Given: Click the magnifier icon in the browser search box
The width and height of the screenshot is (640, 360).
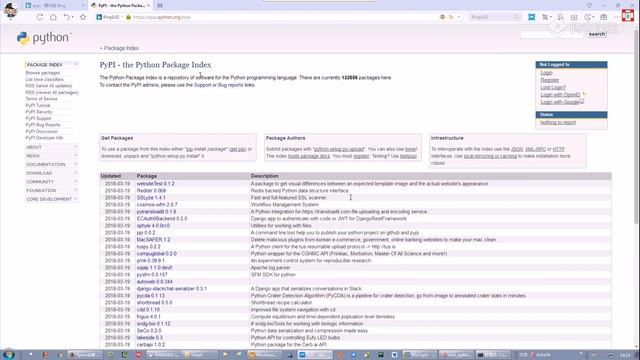Looking at the screenshot, I should pos(516,17).
